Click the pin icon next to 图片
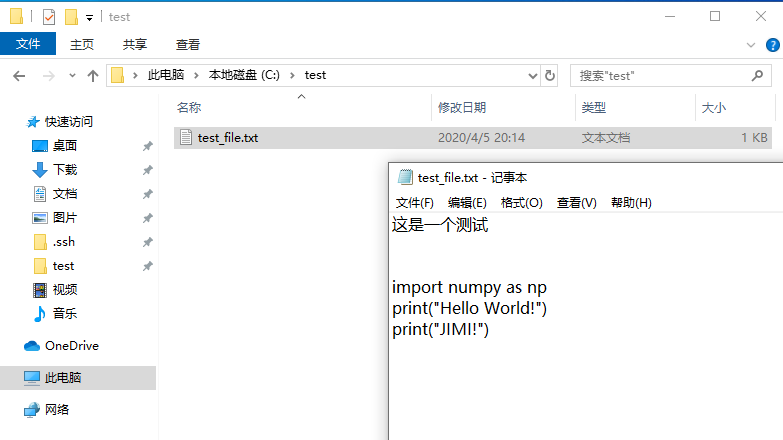 147,218
